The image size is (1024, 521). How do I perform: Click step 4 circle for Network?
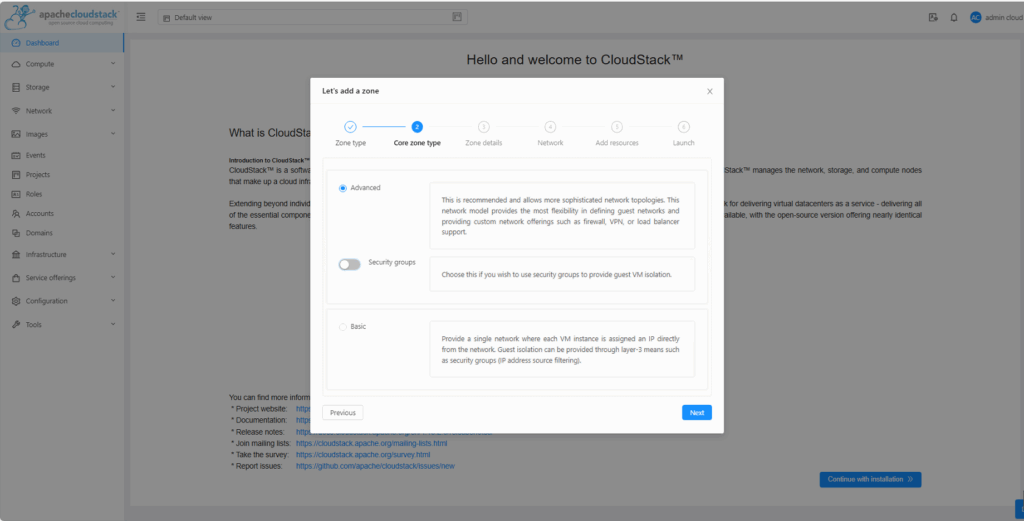pyautogui.click(x=550, y=127)
